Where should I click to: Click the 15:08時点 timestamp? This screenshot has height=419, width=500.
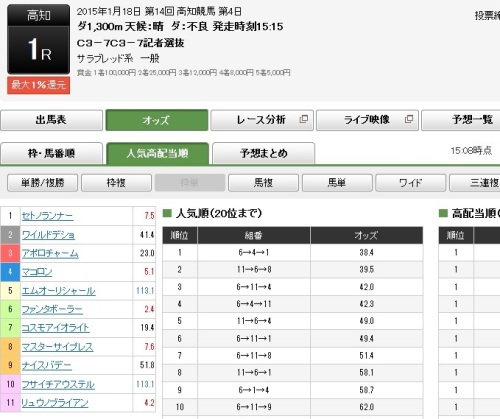471,151
